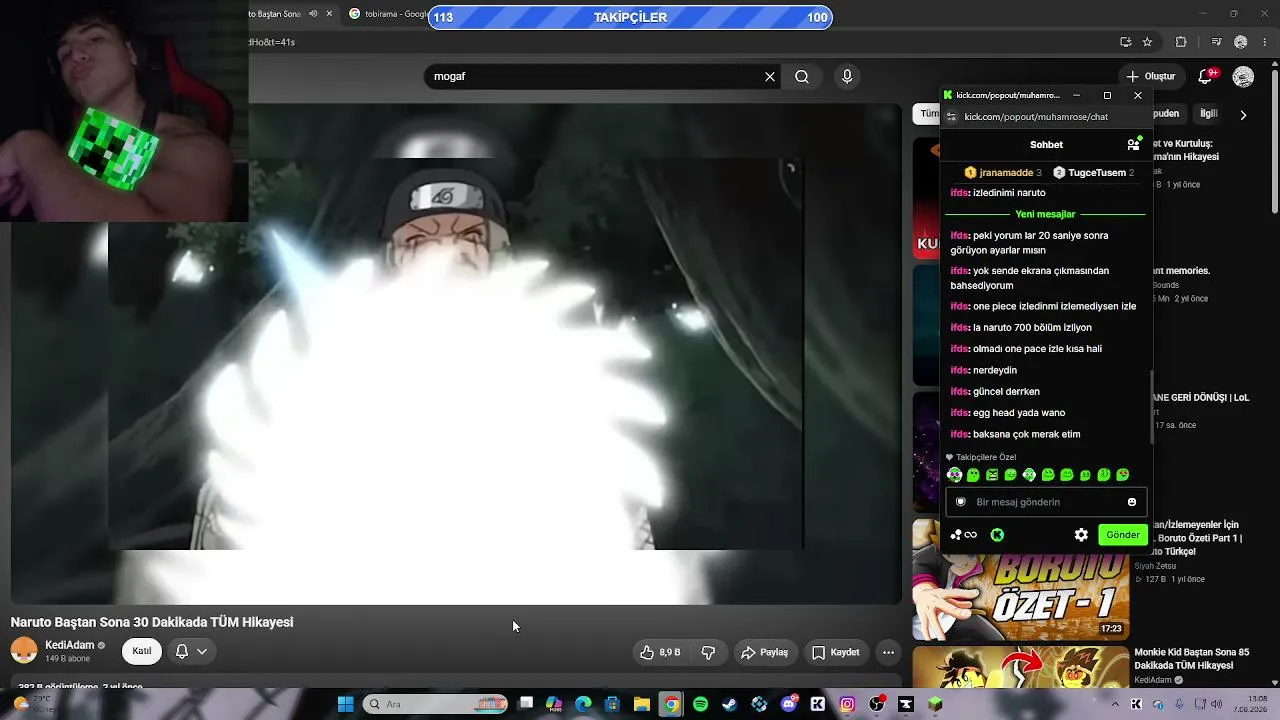Open more actions menu under the video
The image size is (1280, 720).
point(888,652)
